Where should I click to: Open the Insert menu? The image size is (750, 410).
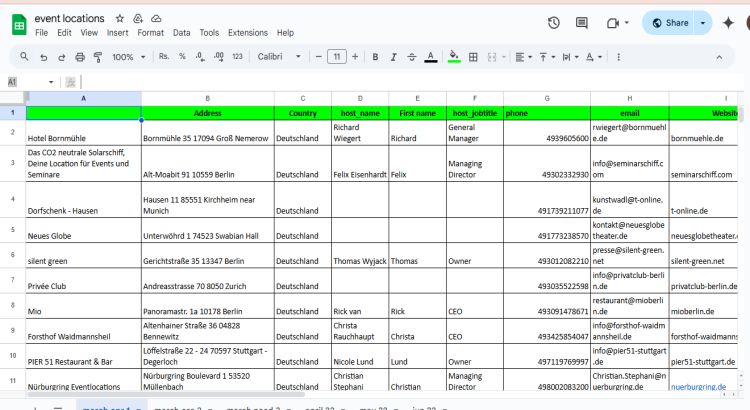point(117,33)
